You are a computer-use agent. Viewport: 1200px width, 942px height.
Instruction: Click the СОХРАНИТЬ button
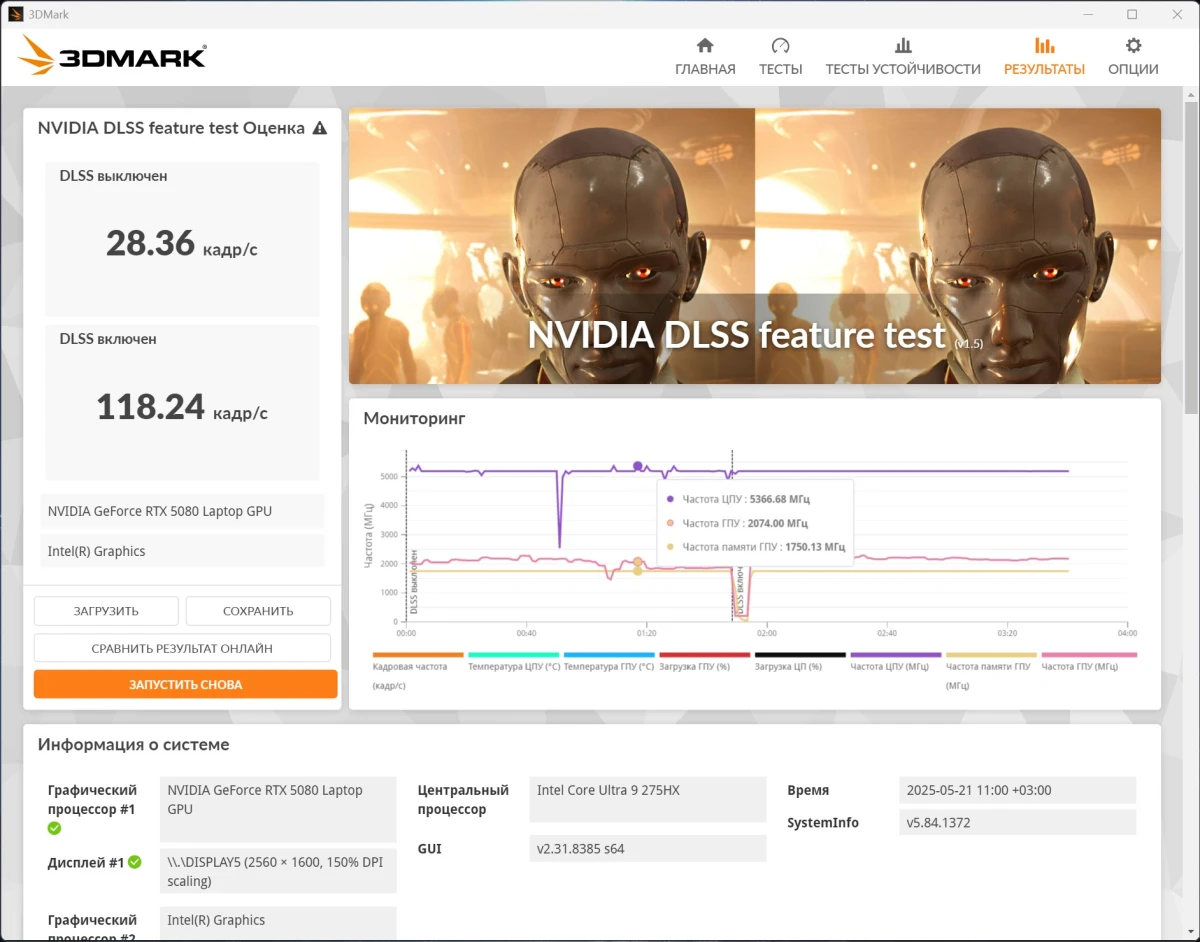pyautogui.click(x=258, y=611)
